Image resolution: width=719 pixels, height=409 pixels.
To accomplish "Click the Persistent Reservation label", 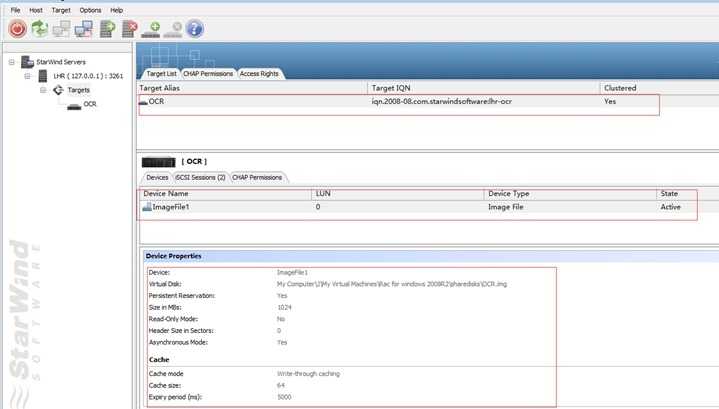I will [182, 296].
